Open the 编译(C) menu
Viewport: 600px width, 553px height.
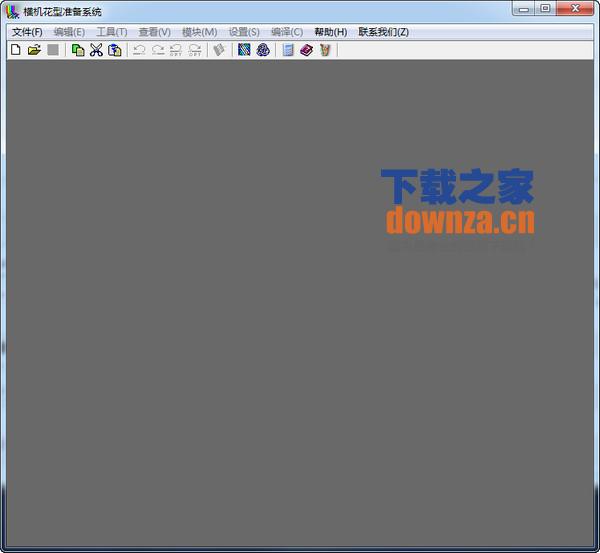point(287,32)
